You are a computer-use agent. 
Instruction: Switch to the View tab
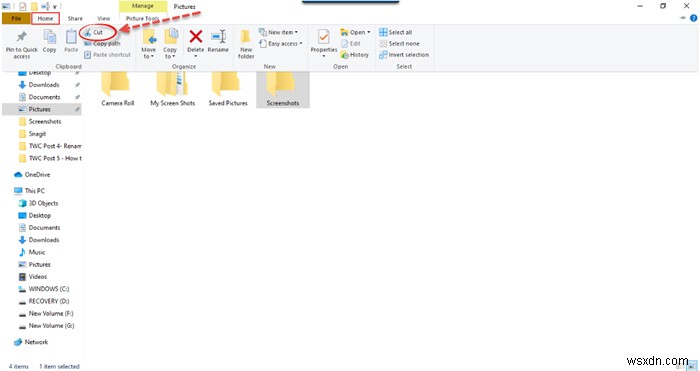[x=104, y=19]
